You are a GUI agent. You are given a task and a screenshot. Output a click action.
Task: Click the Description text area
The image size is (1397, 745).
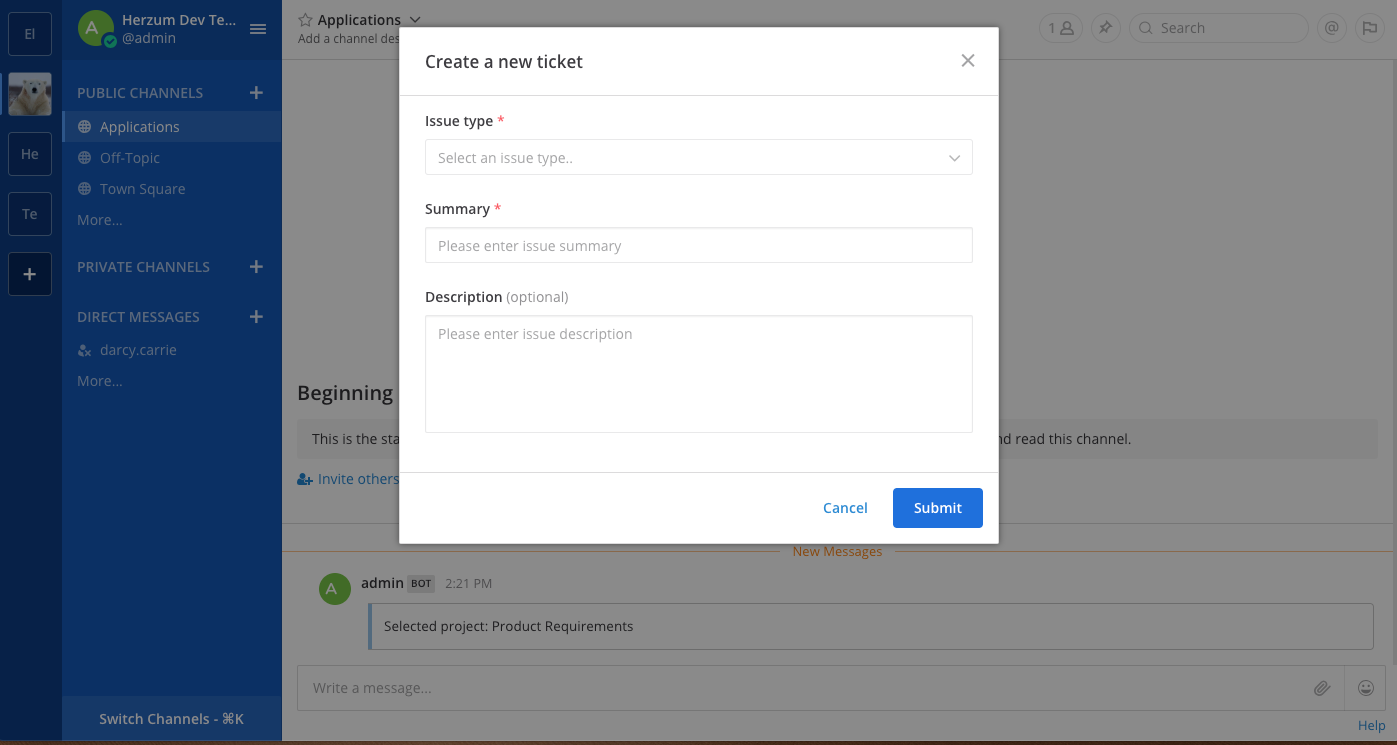[698, 374]
